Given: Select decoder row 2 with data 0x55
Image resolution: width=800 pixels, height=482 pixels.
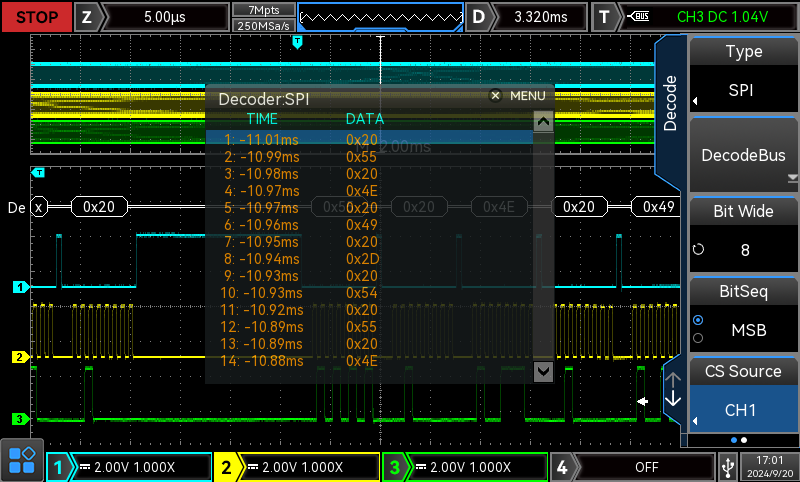Looking at the screenshot, I should (x=369, y=157).
